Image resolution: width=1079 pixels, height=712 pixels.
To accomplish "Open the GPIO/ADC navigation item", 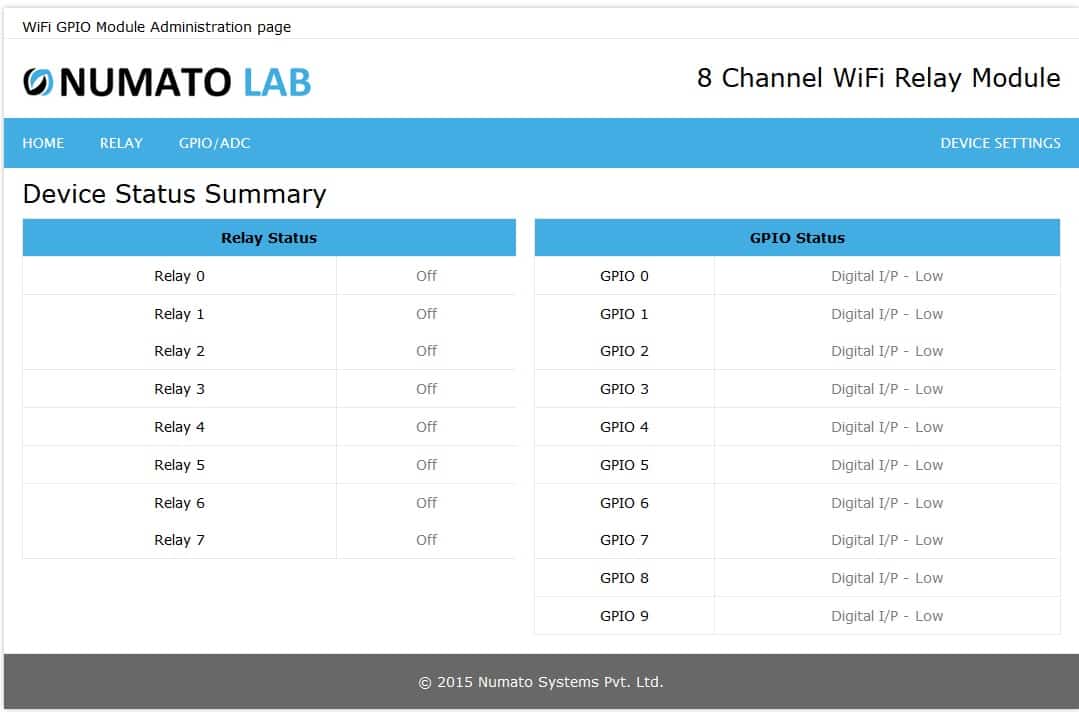I will pyautogui.click(x=214, y=143).
